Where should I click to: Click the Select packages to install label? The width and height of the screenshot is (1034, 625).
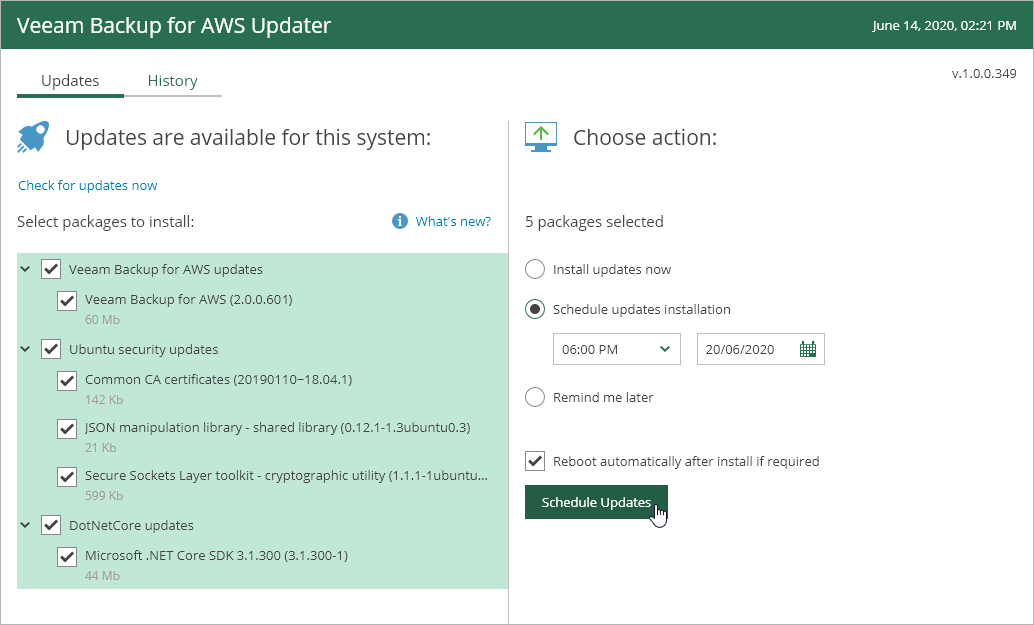tap(106, 222)
